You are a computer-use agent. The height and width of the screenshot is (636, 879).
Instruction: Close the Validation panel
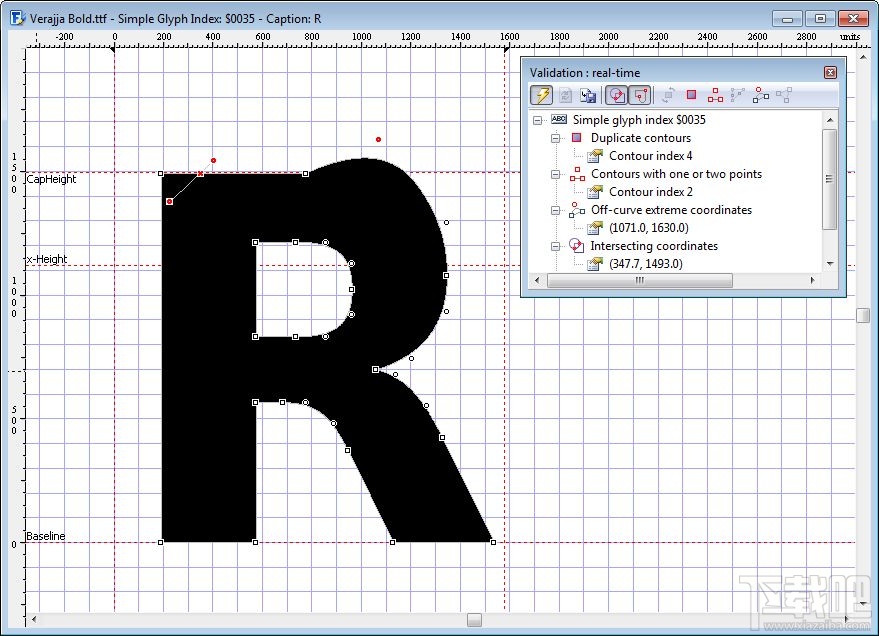tap(830, 72)
